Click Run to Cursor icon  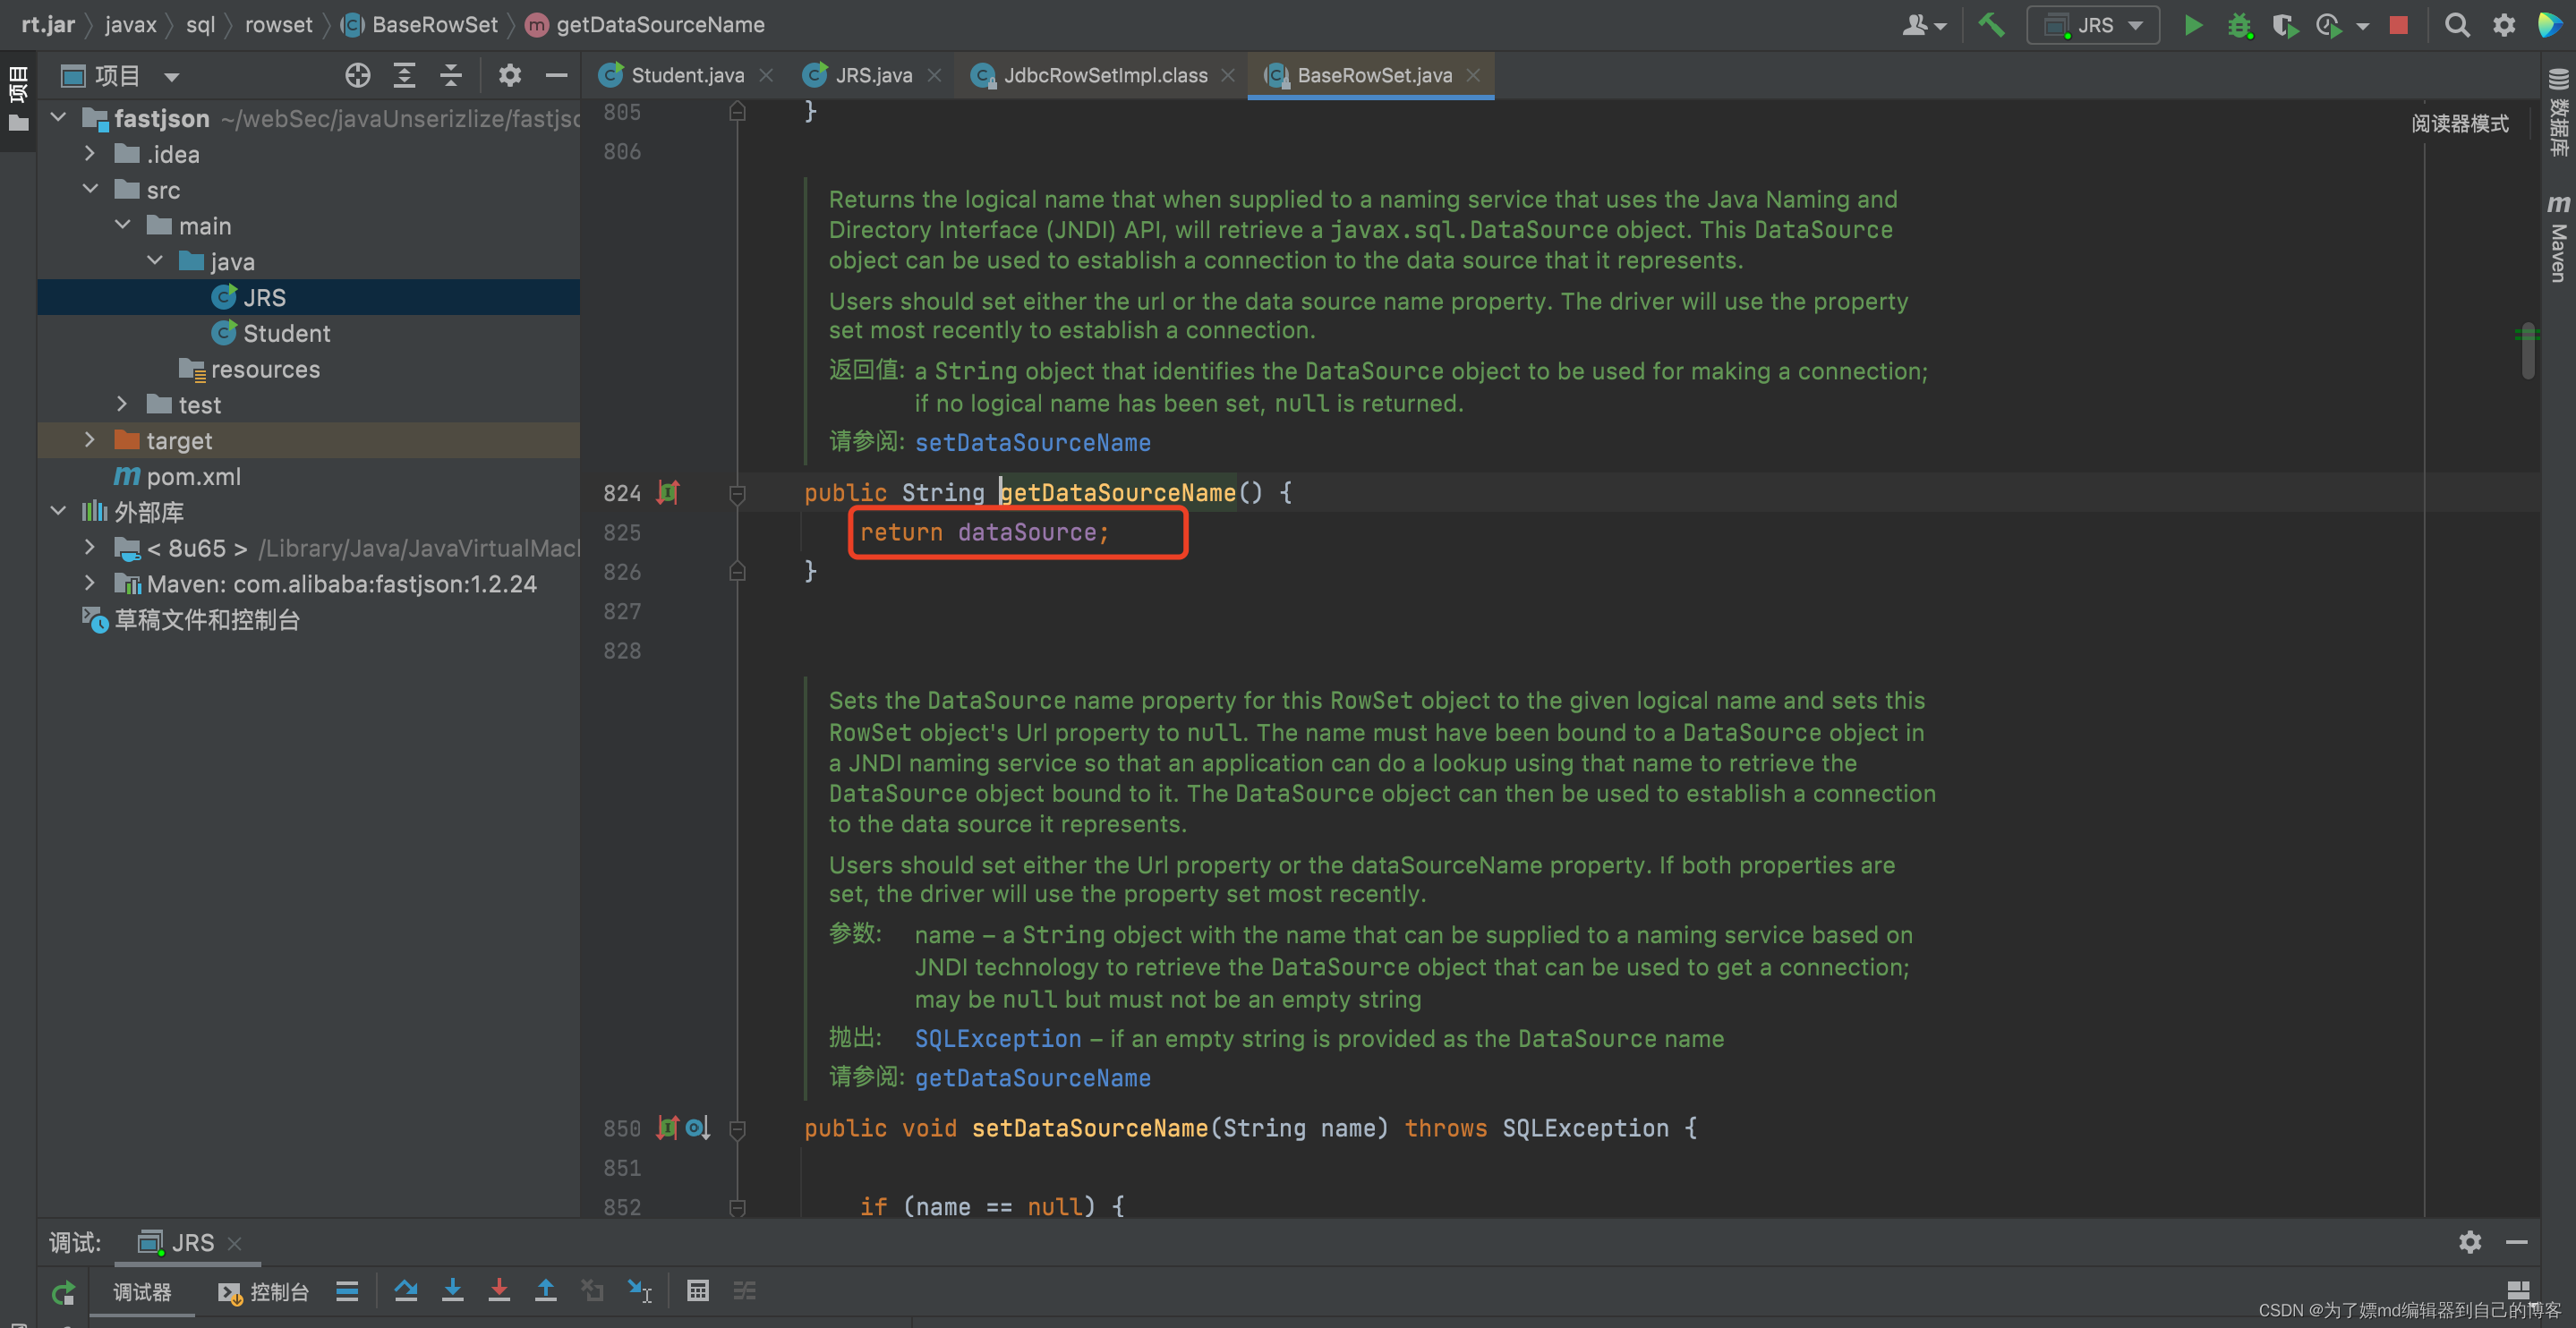(640, 1290)
